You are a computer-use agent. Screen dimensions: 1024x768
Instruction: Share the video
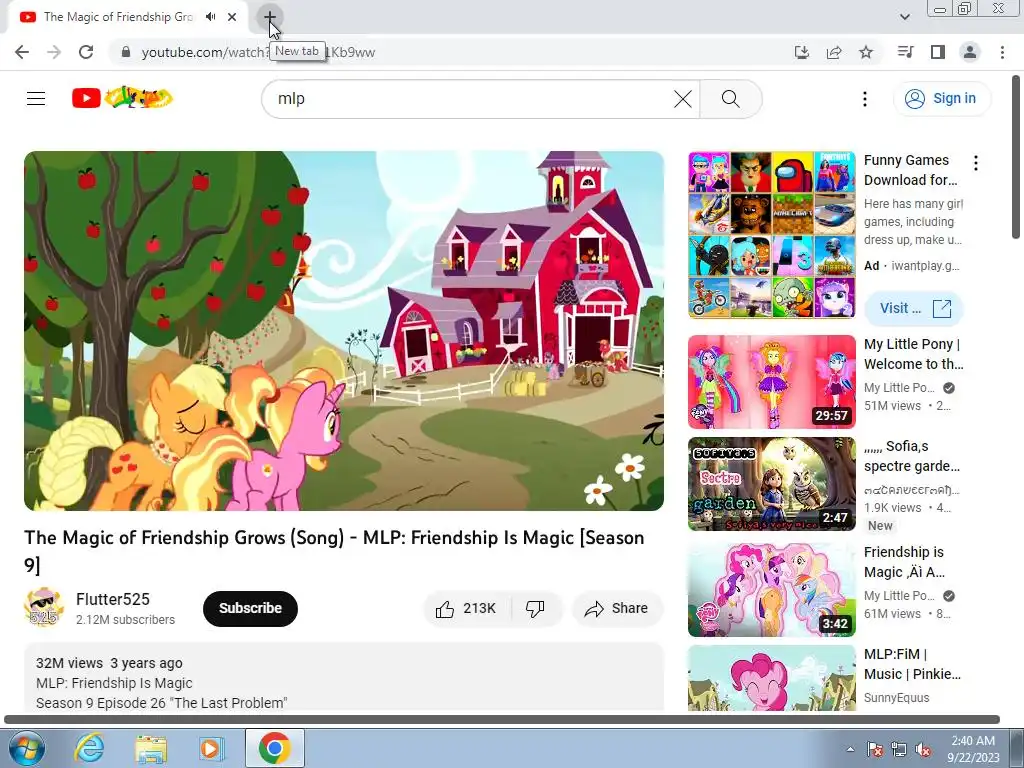point(617,609)
